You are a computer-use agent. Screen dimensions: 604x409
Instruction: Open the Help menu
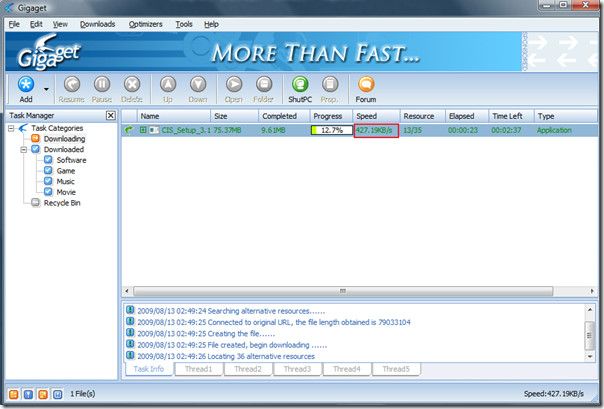tap(211, 24)
